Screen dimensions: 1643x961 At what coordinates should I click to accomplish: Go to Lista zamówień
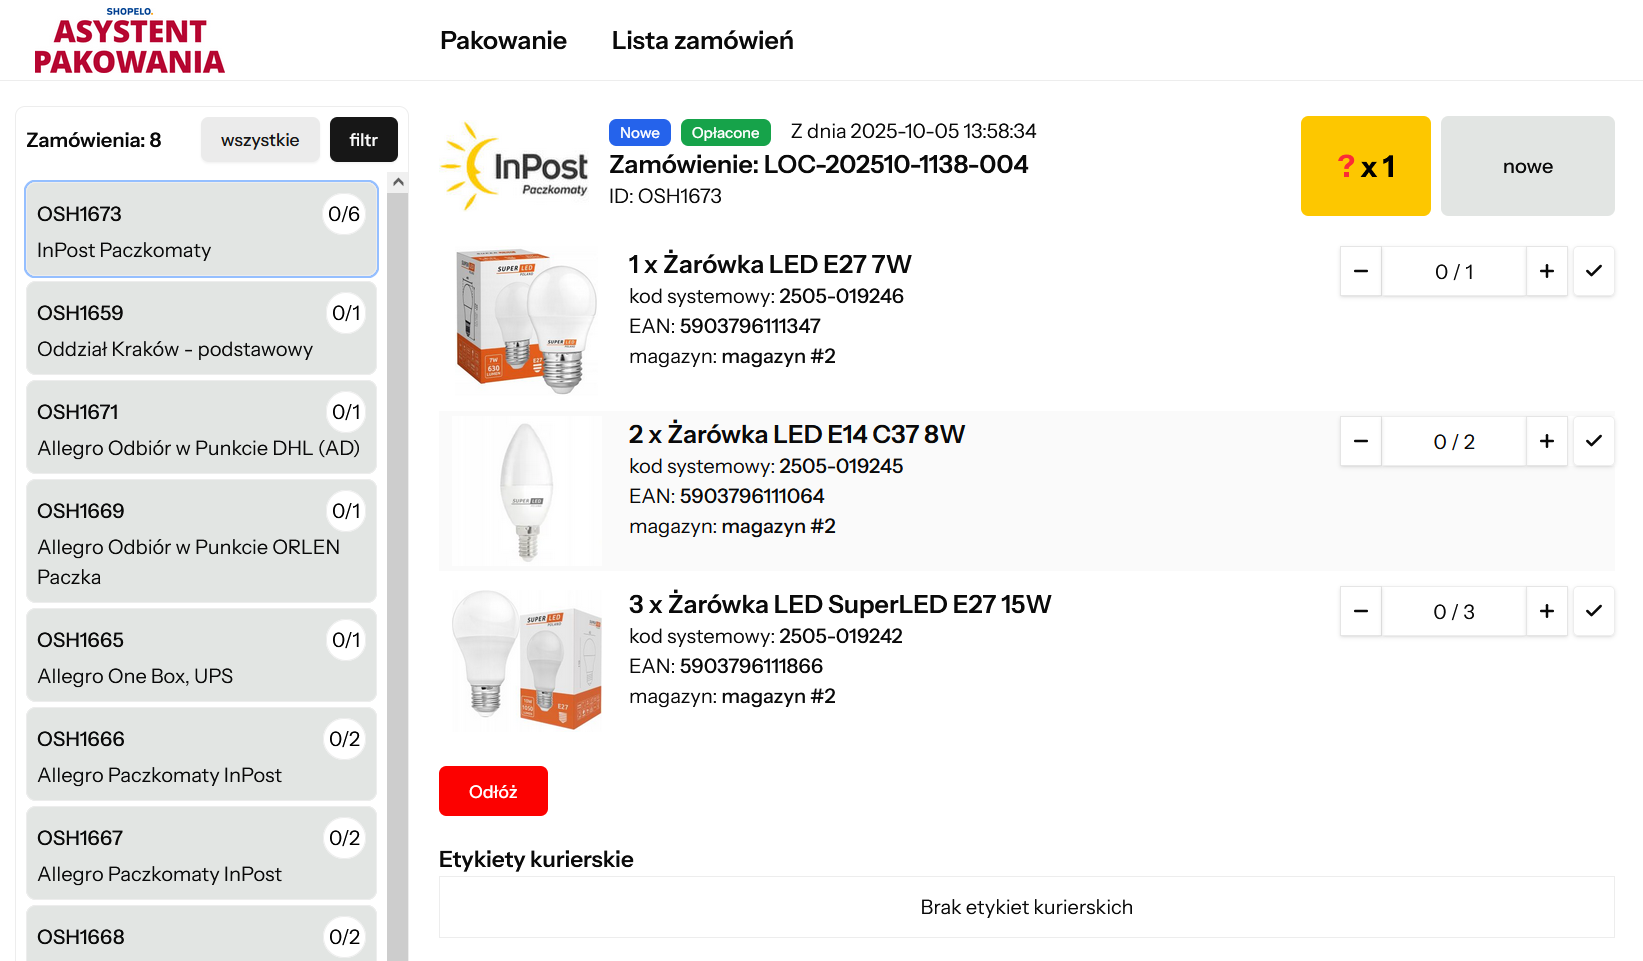[702, 41]
